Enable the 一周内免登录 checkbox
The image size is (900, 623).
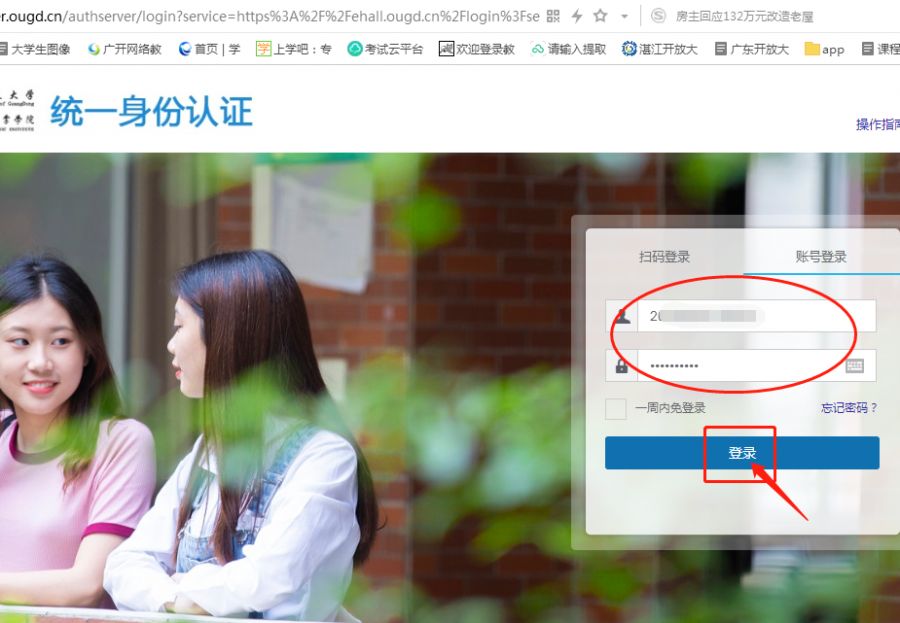616,408
